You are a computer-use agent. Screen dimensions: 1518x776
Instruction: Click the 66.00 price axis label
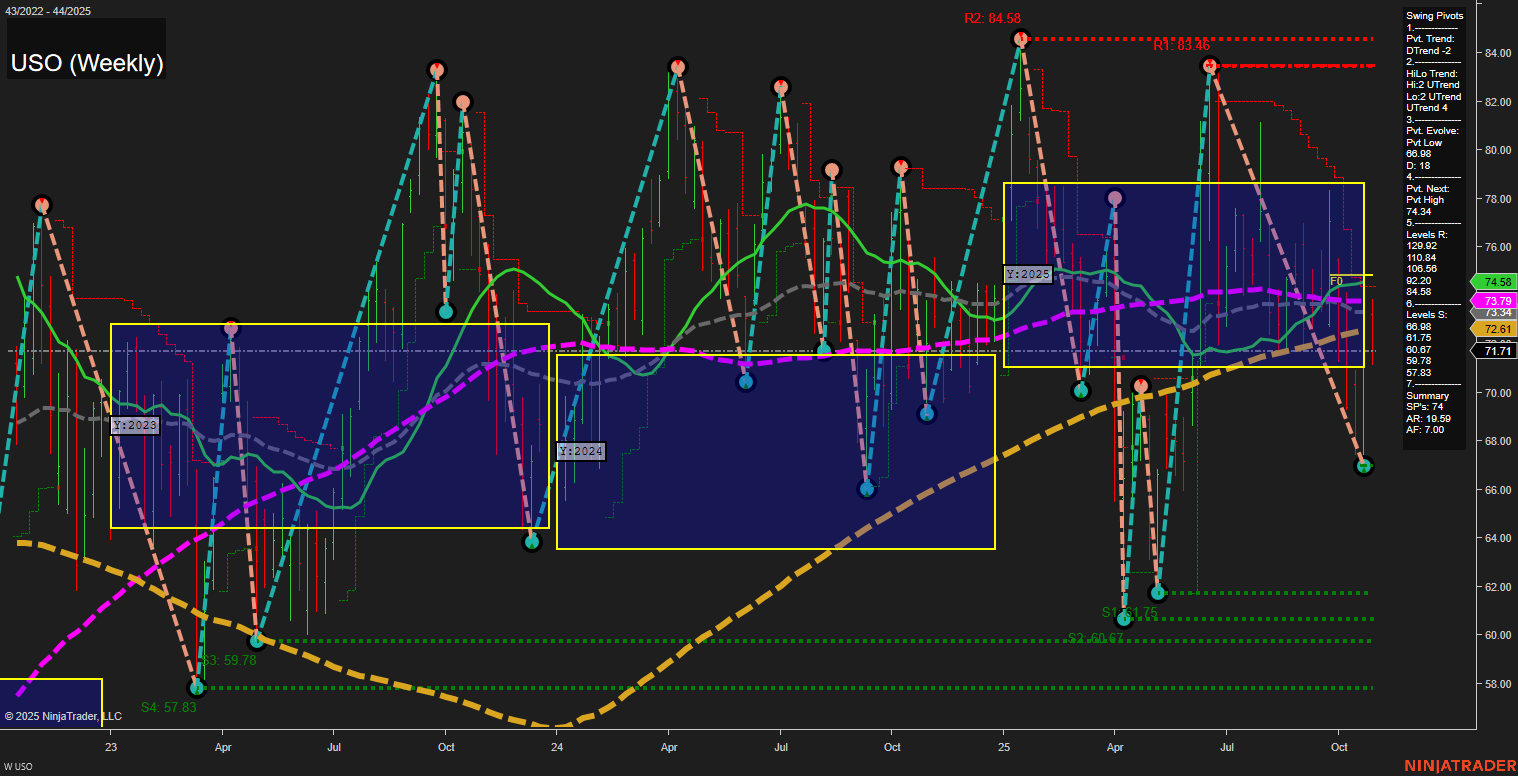[x=1497, y=490]
